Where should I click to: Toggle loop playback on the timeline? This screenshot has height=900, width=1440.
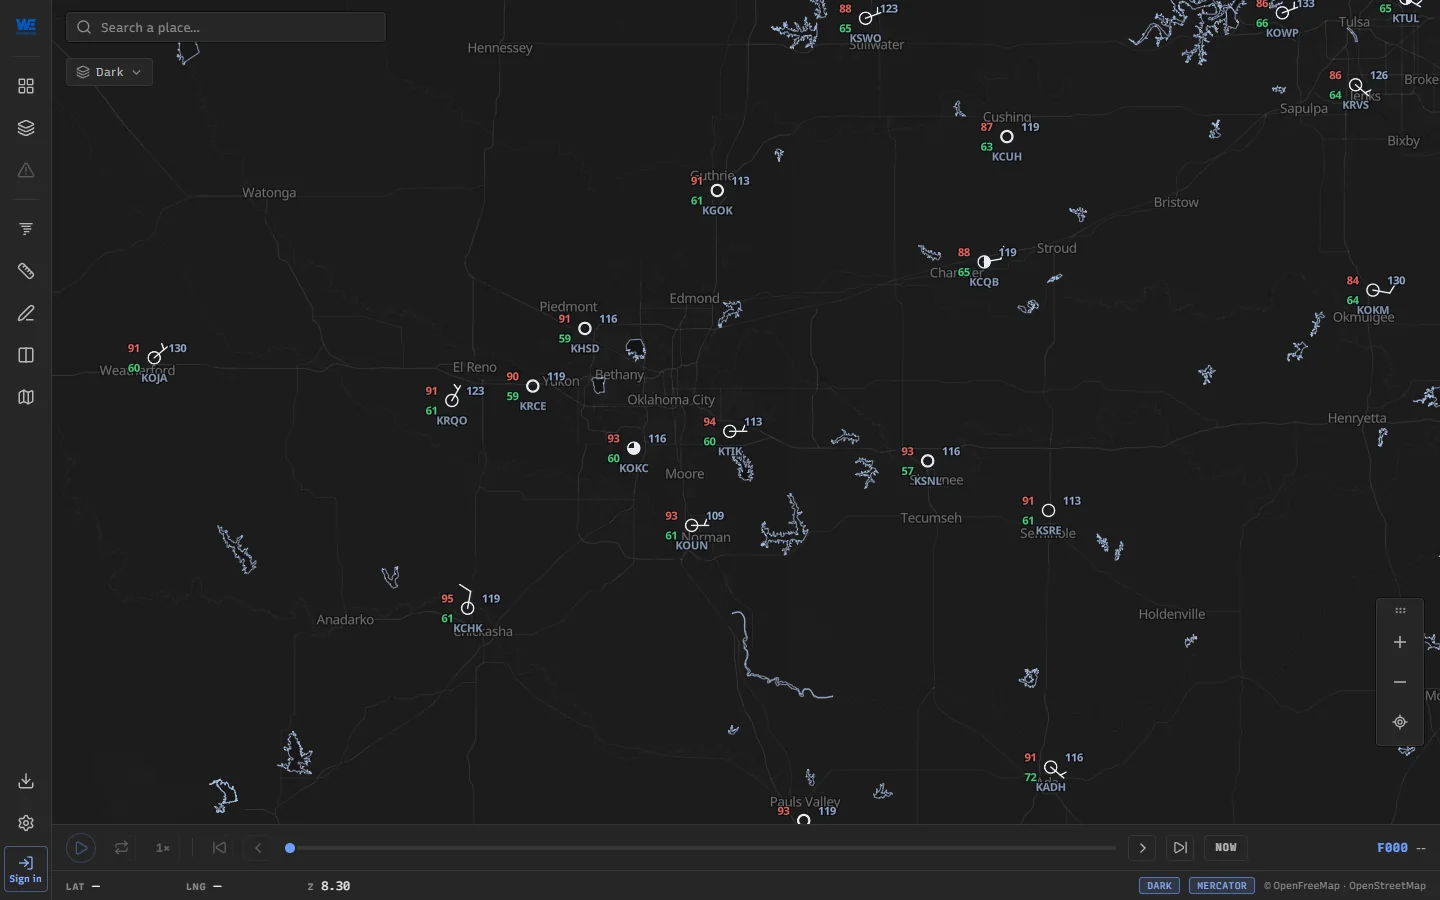click(x=122, y=848)
